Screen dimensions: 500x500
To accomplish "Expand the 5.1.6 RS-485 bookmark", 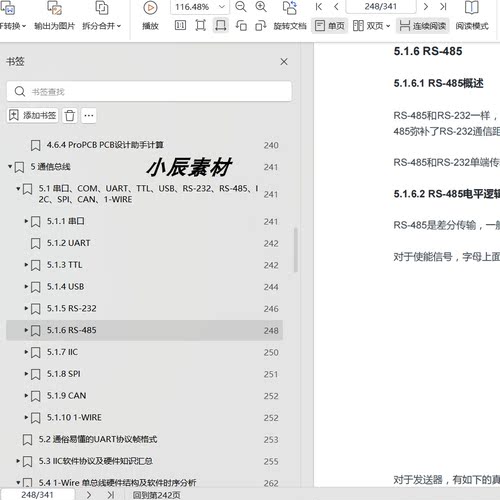I will pyautogui.click(x=26, y=330).
